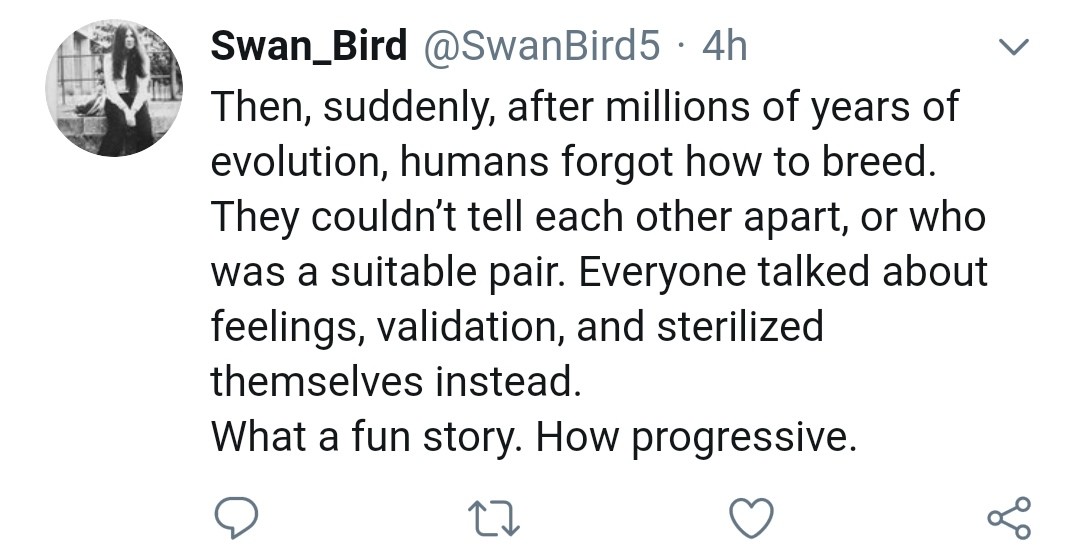Click the Swan_Bird display name
1080x560 pixels.
point(309,47)
